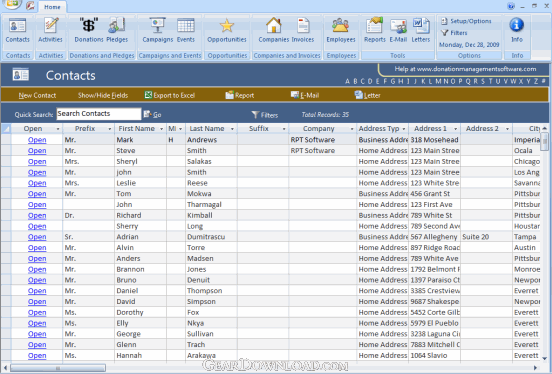Click the vertical scrollbar down arrow
This screenshot has height=374, width=552.
tap(545, 358)
